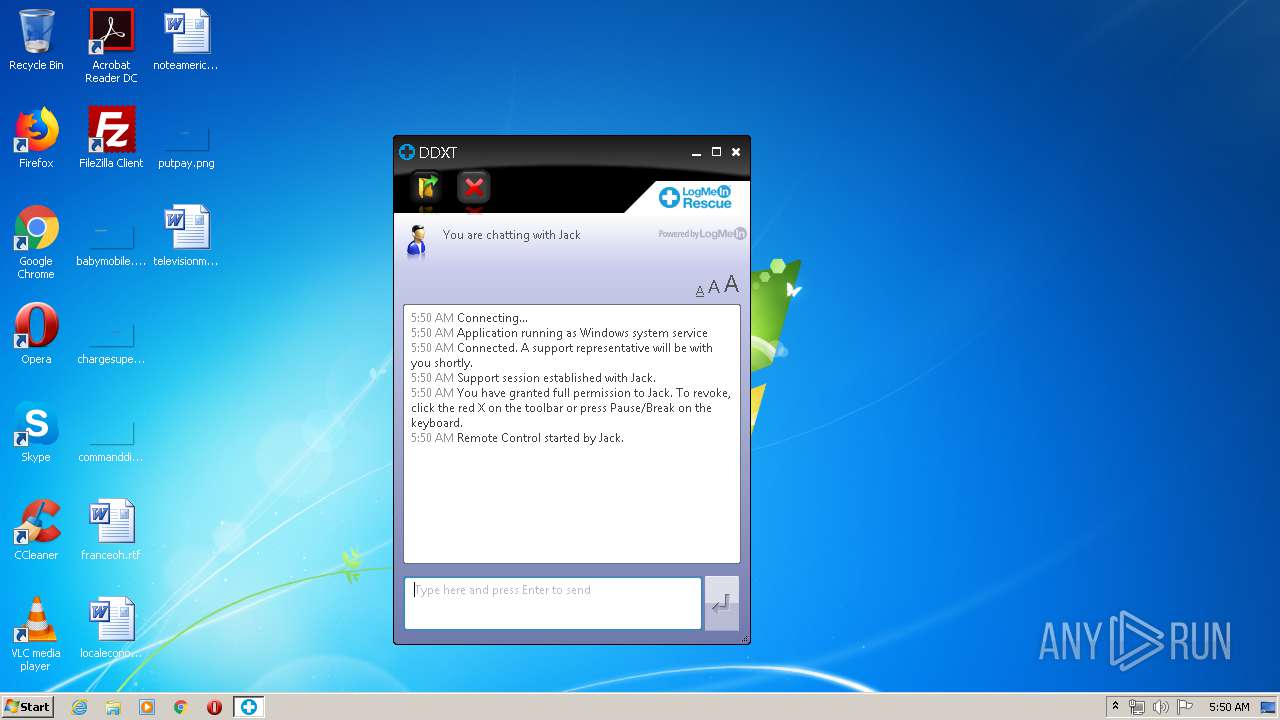The width and height of the screenshot is (1280, 720).
Task: Click the Action Center flag icon
Action: point(1184,707)
